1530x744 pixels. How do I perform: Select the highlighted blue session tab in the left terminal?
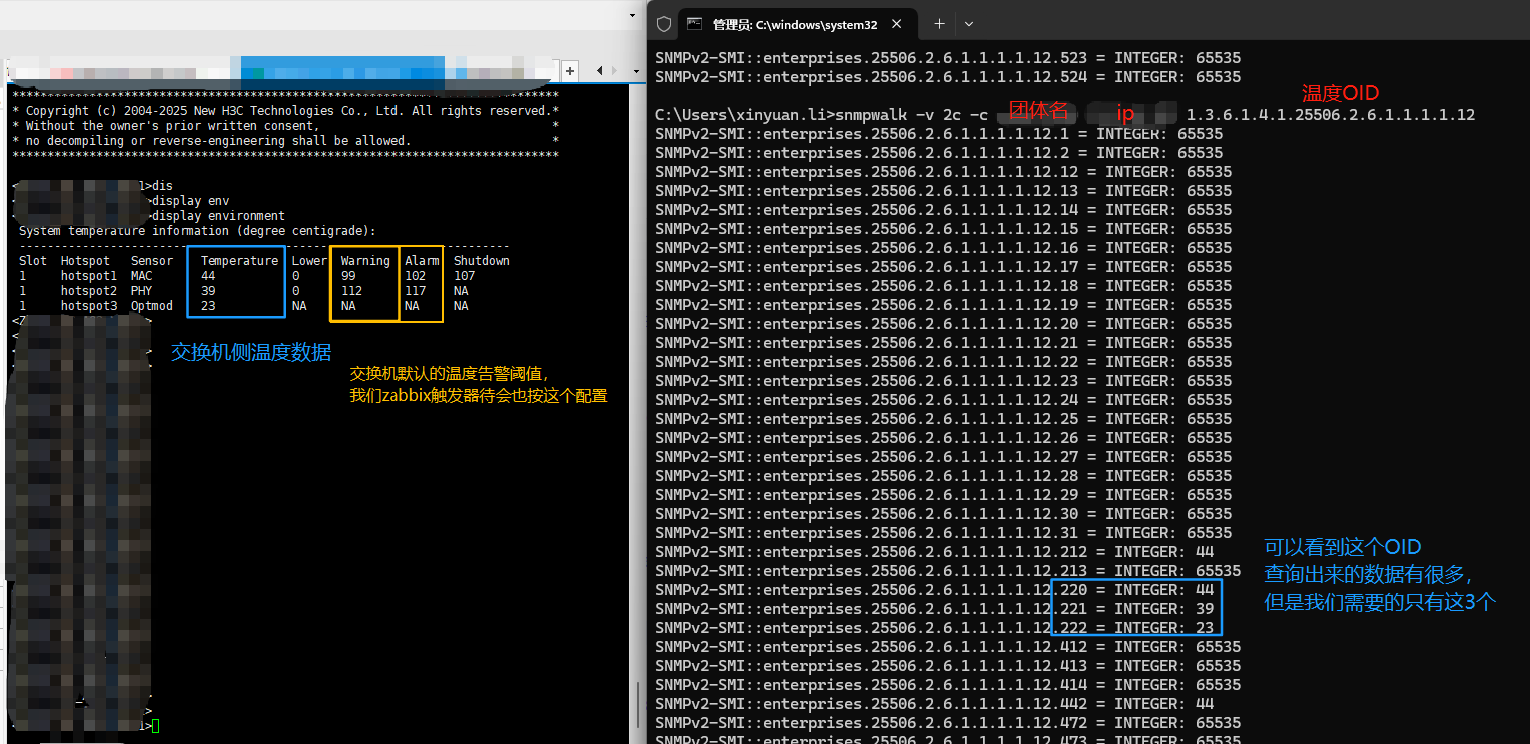pyautogui.click(x=340, y=70)
